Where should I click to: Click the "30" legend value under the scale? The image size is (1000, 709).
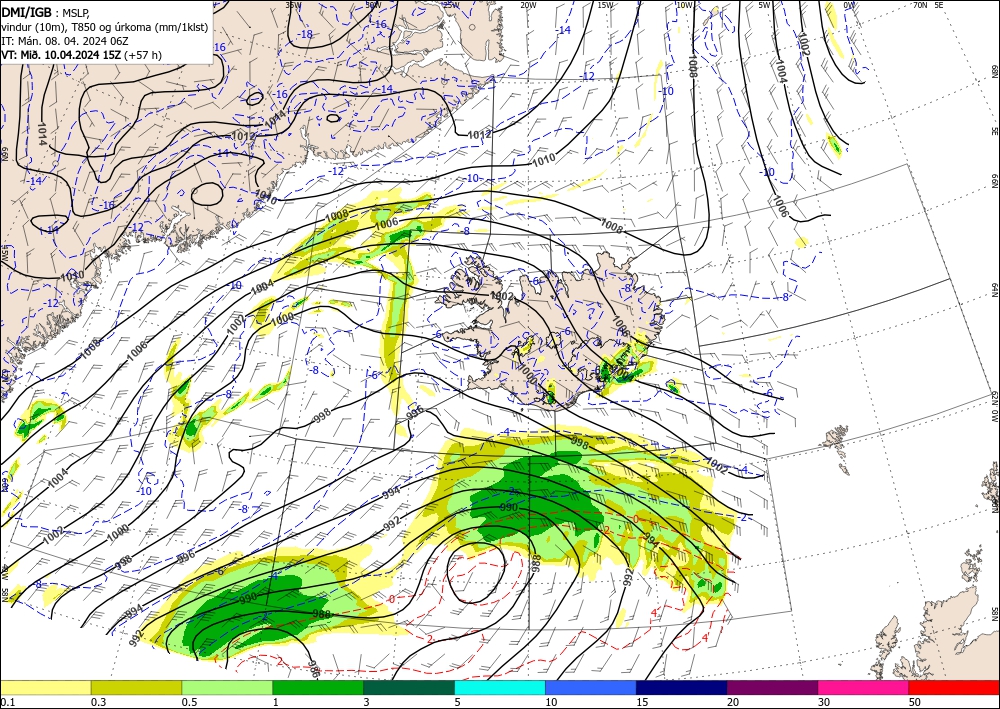[x=824, y=702]
